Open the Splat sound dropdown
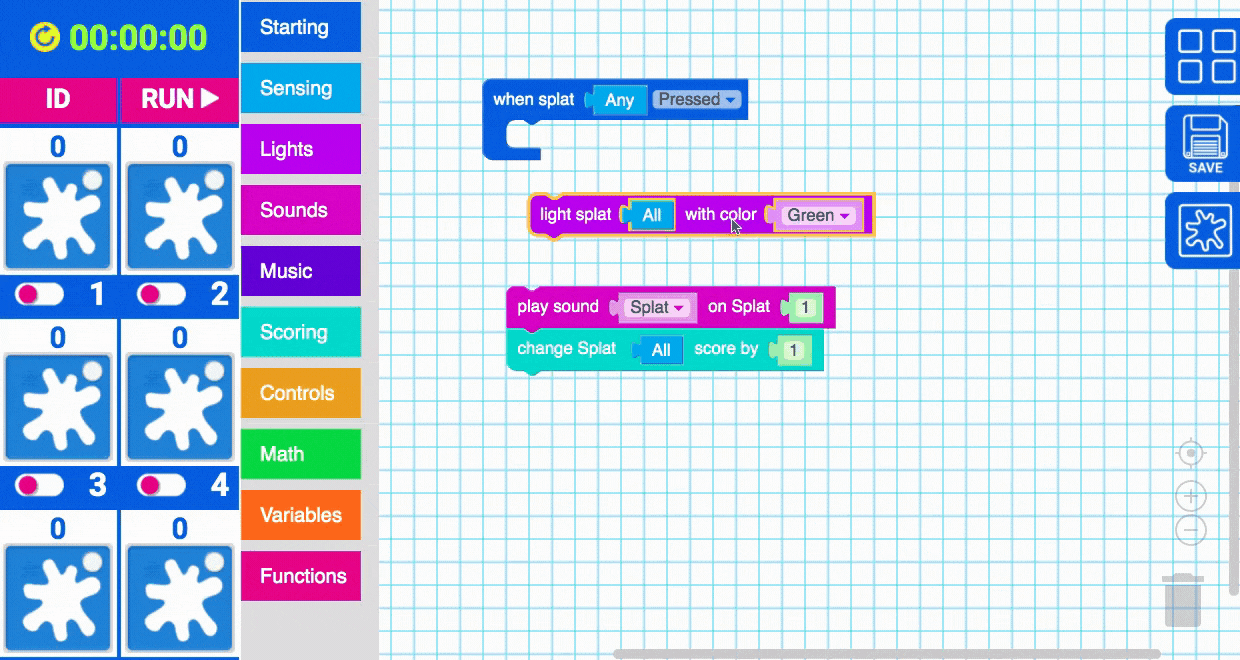 click(x=657, y=307)
